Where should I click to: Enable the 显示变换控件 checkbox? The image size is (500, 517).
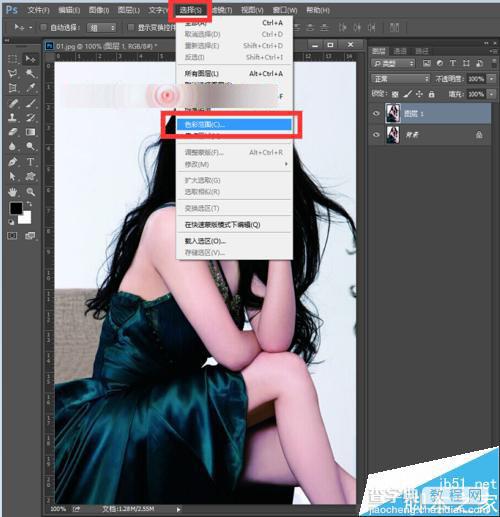(131, 27)
